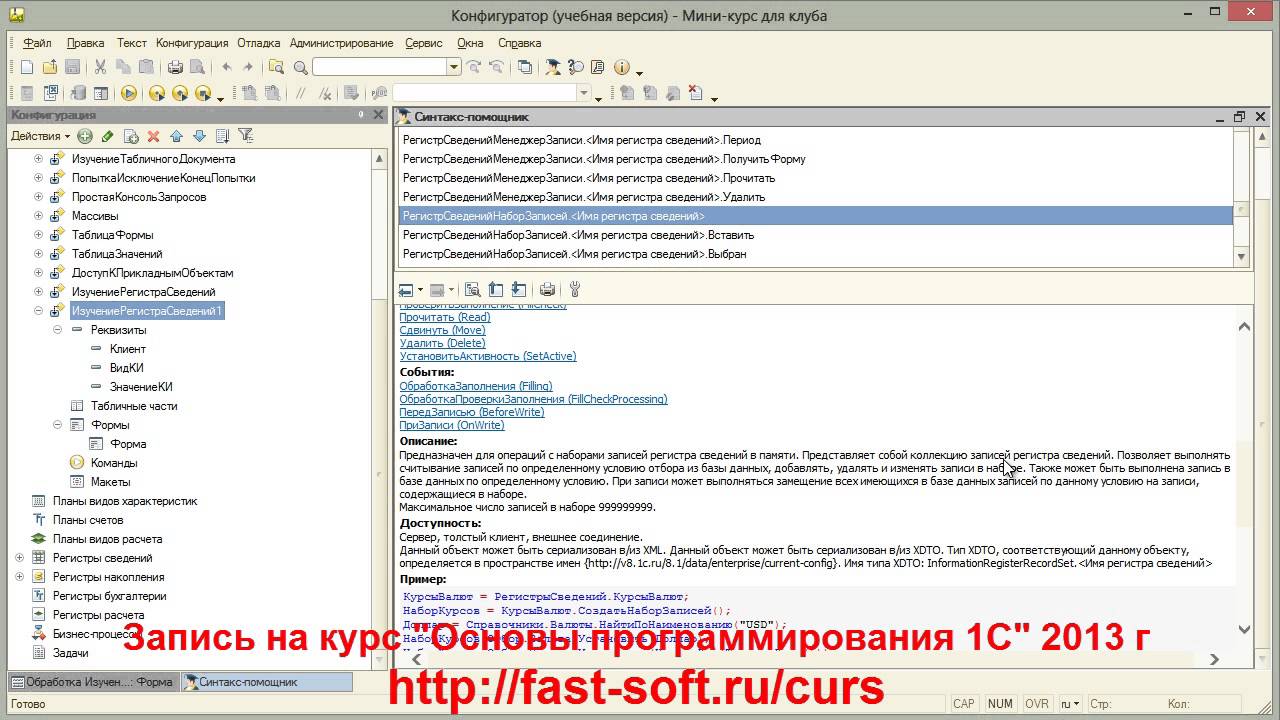Screen dimensions: 1280x720
Task: Click the round Info icon in main toolbar
Action: click(x=621, y=67)
